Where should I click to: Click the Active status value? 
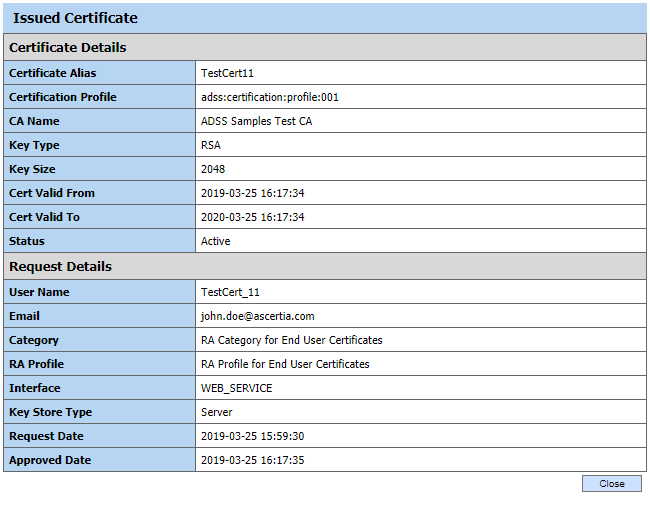point(215,241)
